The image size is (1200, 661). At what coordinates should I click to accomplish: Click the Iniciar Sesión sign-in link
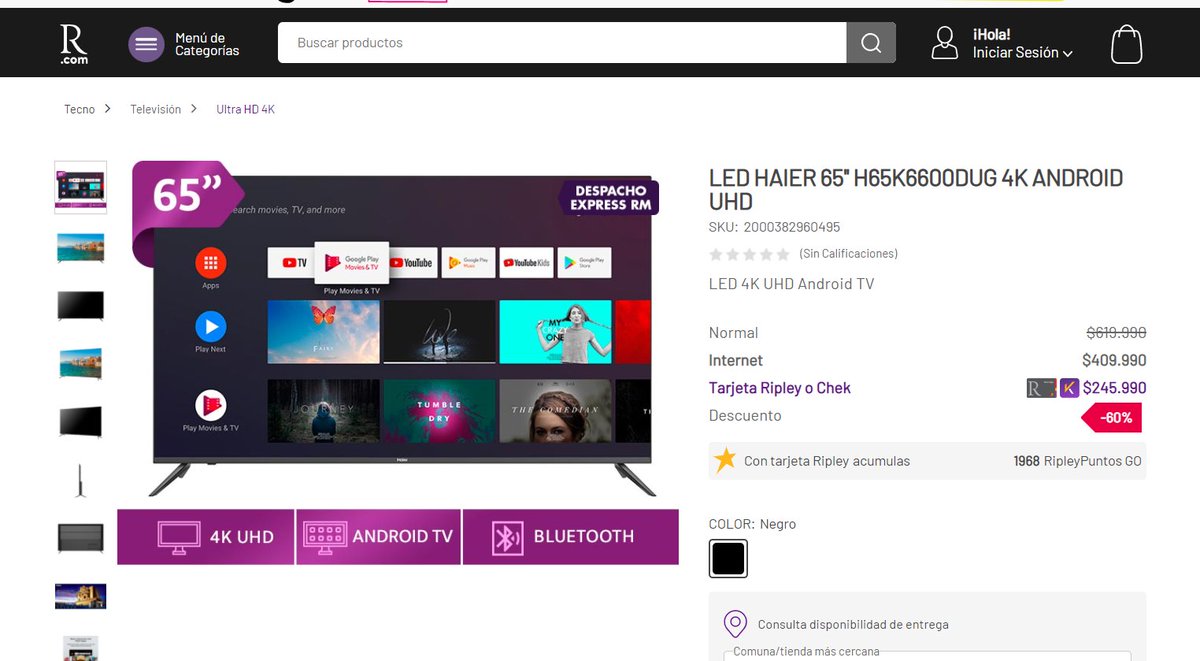pos(1015,53)
